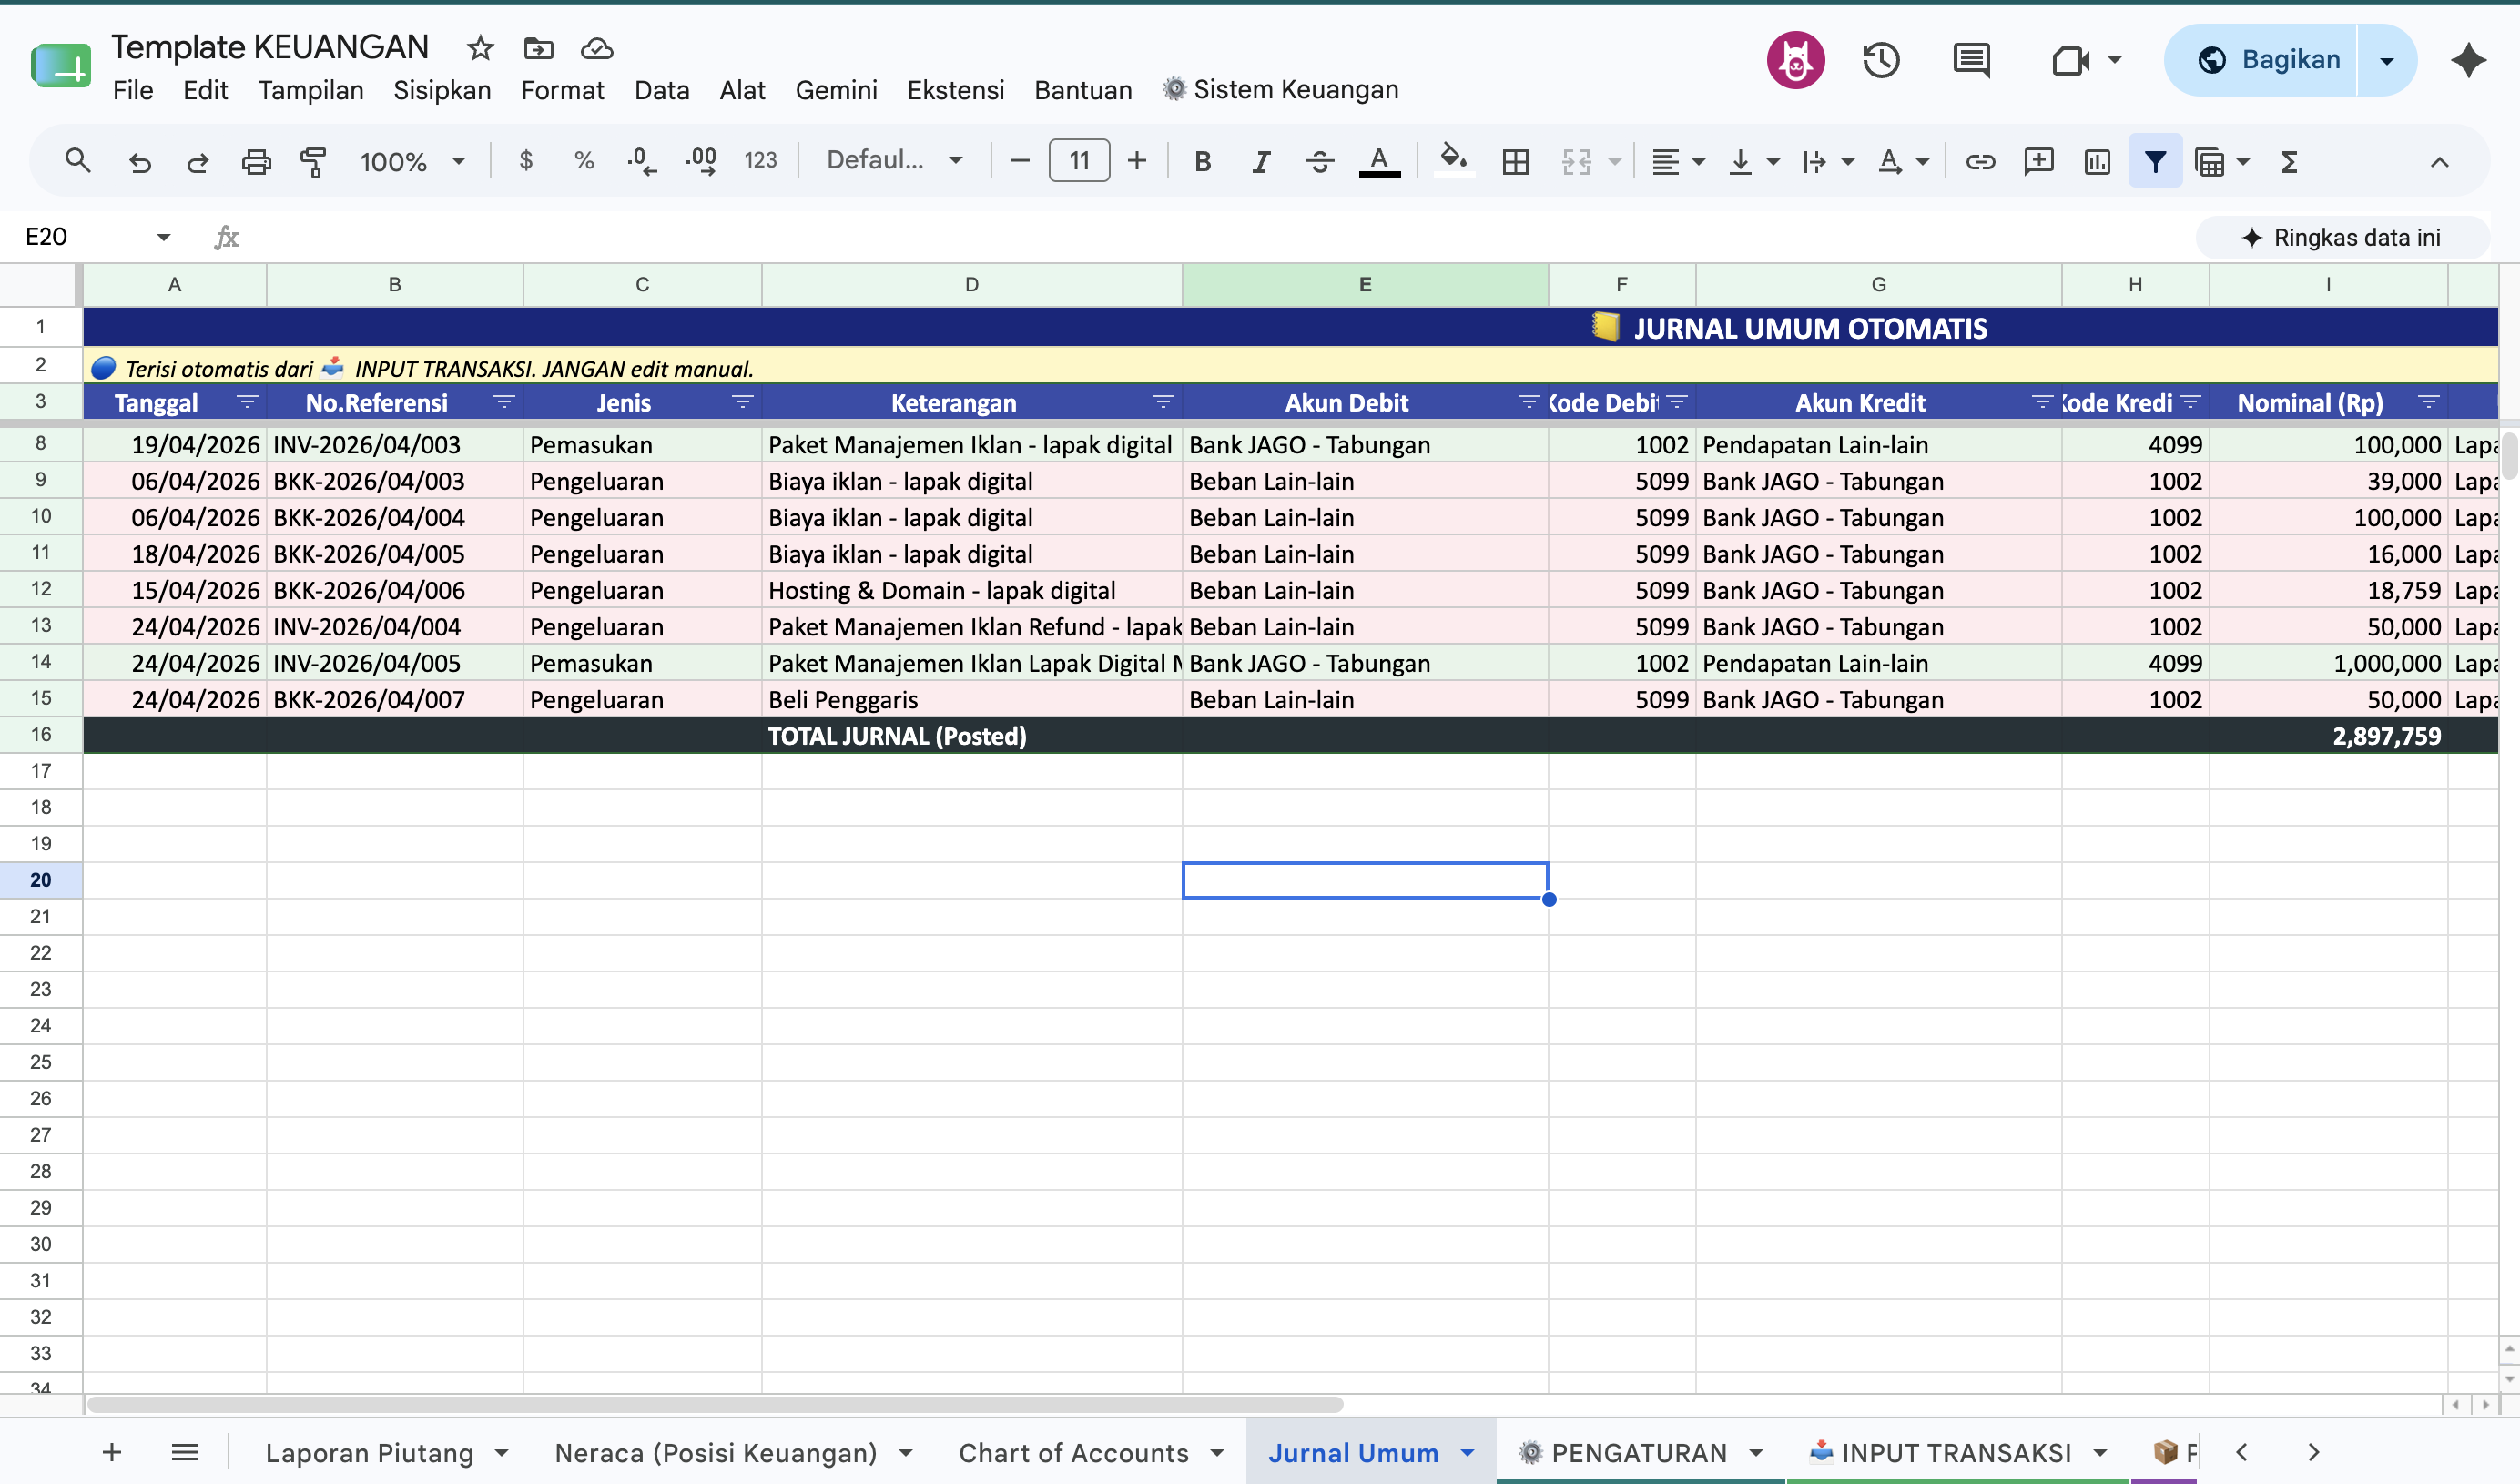This screenshot has width=2520, height=1484.
Task: Click the redo arrow icon
Action: [x=197, y=162]
